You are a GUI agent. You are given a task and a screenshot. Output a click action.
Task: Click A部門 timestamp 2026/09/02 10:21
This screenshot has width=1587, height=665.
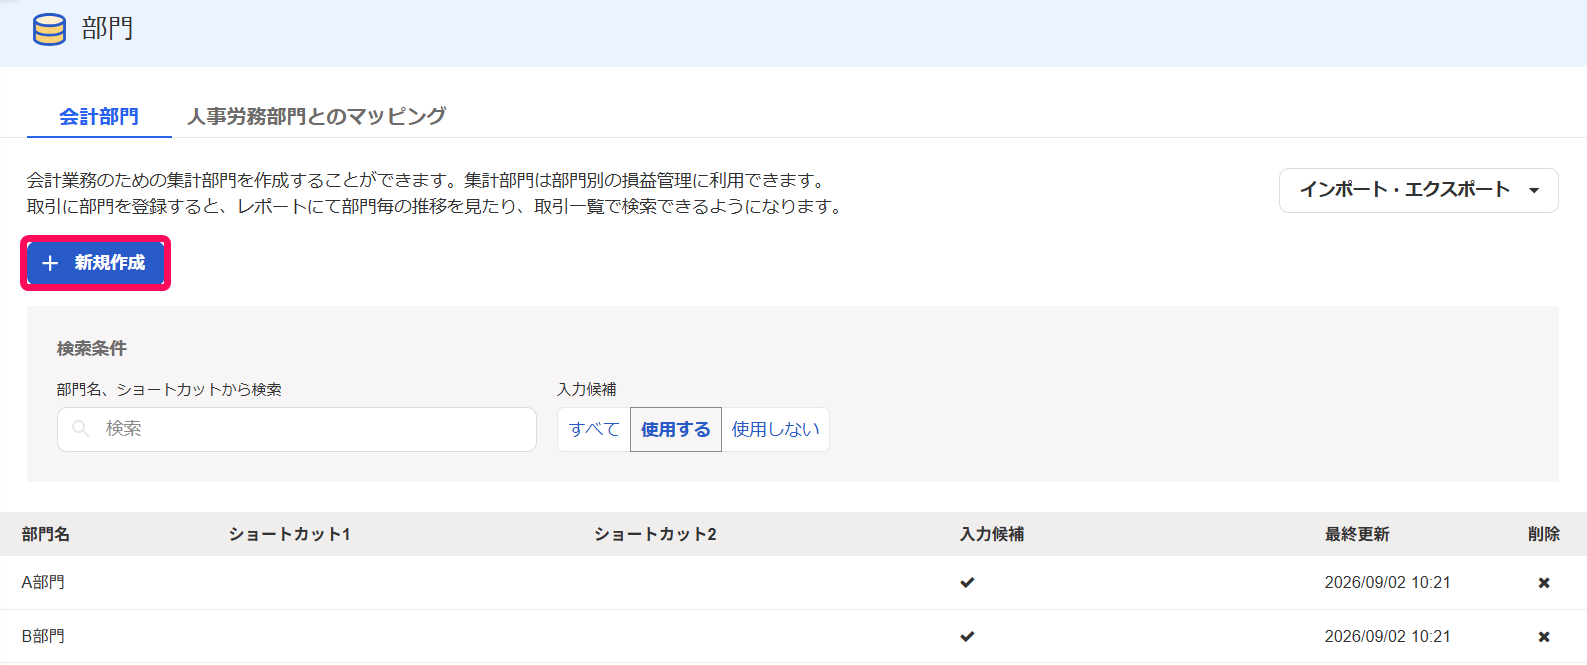(x=1387, y=583)
